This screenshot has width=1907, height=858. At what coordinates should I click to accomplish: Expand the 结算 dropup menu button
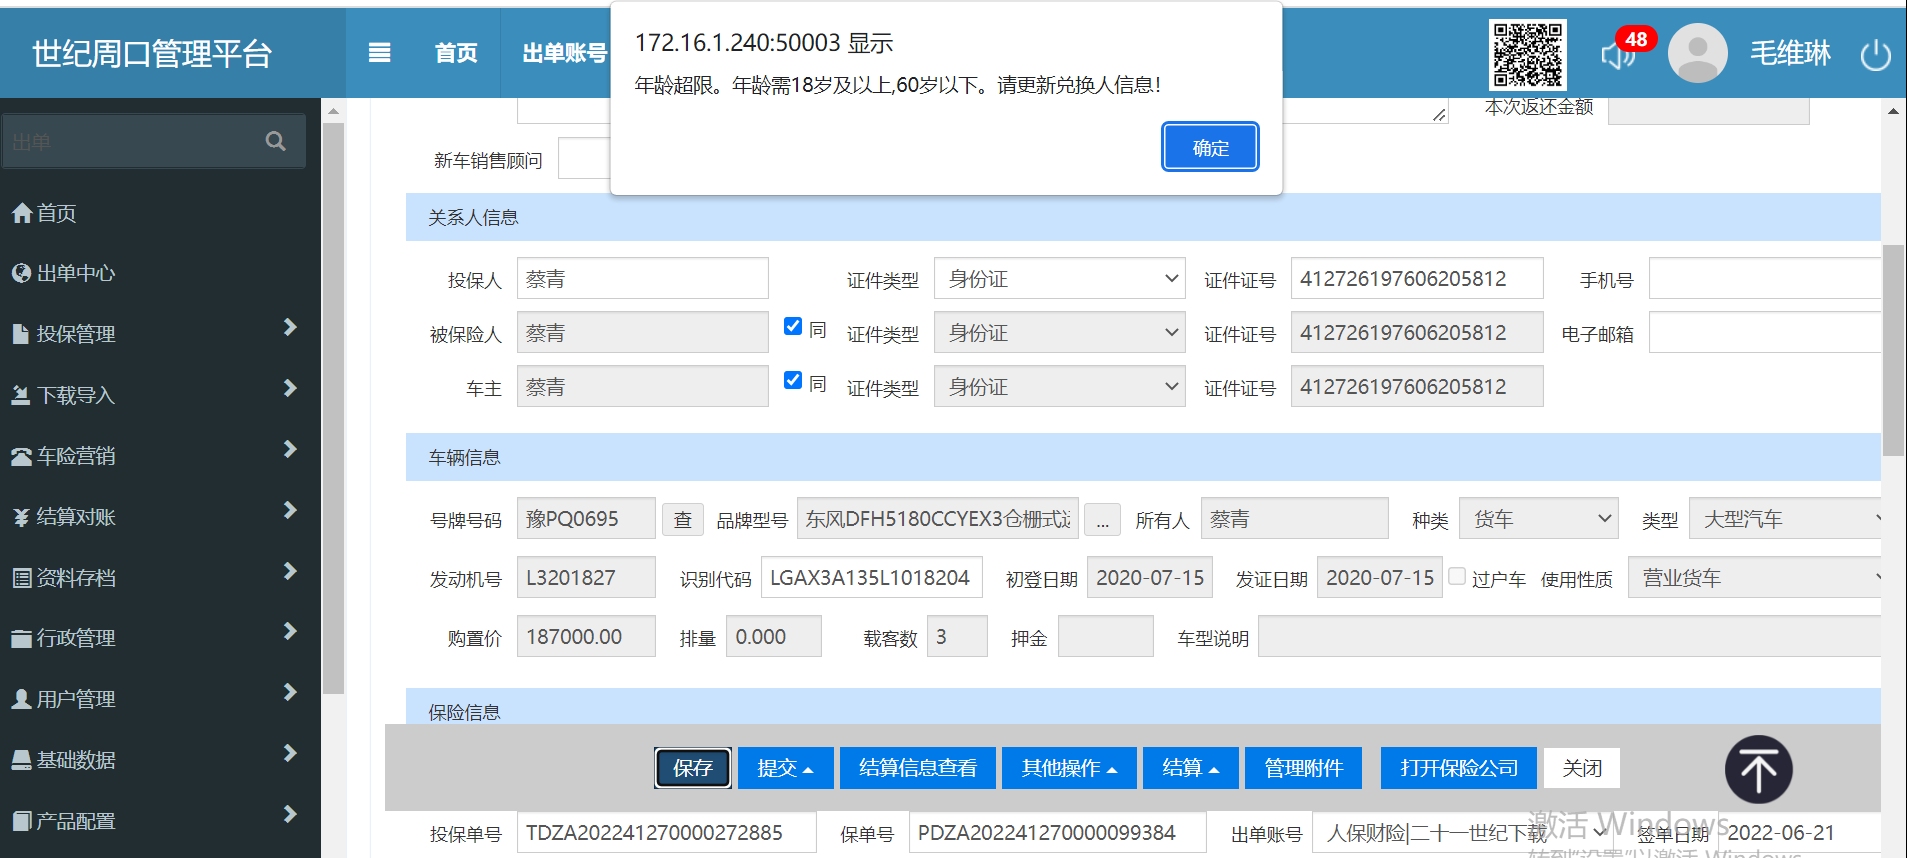(x=1190, y=768)
